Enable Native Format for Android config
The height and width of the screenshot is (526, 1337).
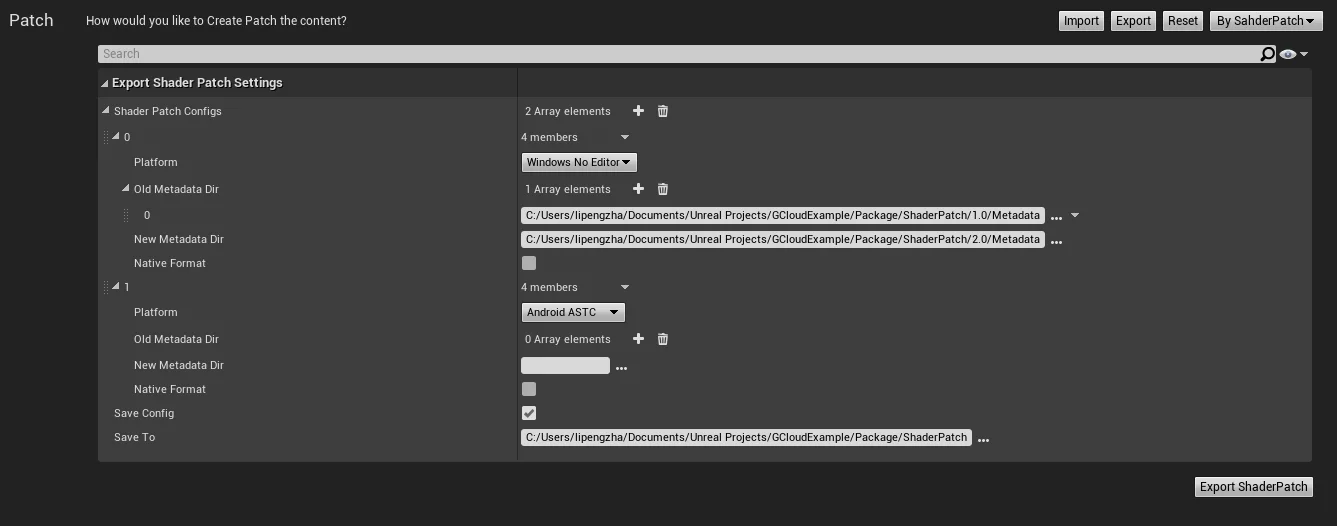click(529, 389)
